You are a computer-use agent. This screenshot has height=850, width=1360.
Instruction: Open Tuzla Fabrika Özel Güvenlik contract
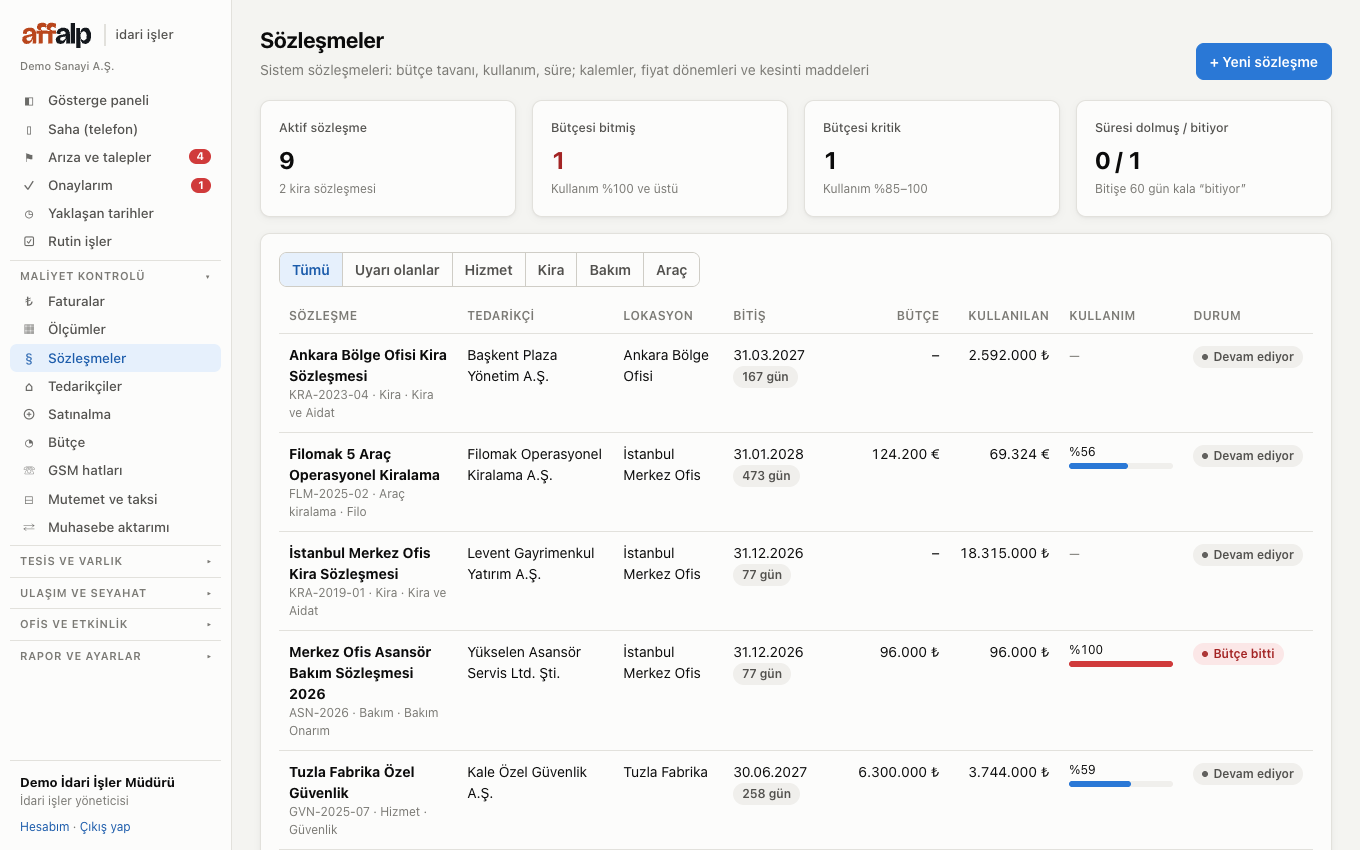[x=352, y=782]
